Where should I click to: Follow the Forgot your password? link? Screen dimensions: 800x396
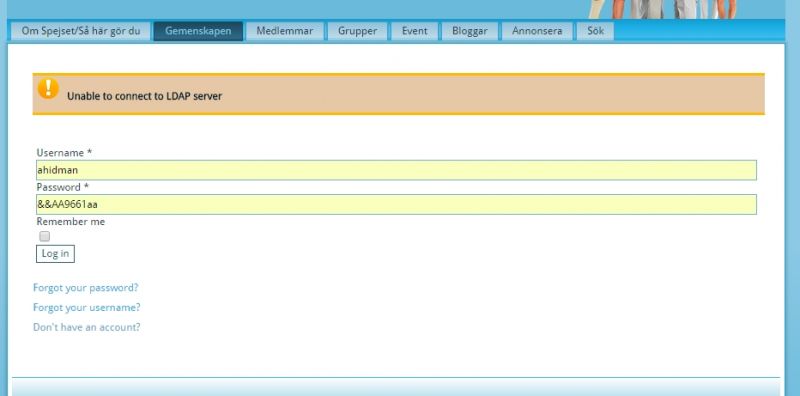click(x=86, y=287)
